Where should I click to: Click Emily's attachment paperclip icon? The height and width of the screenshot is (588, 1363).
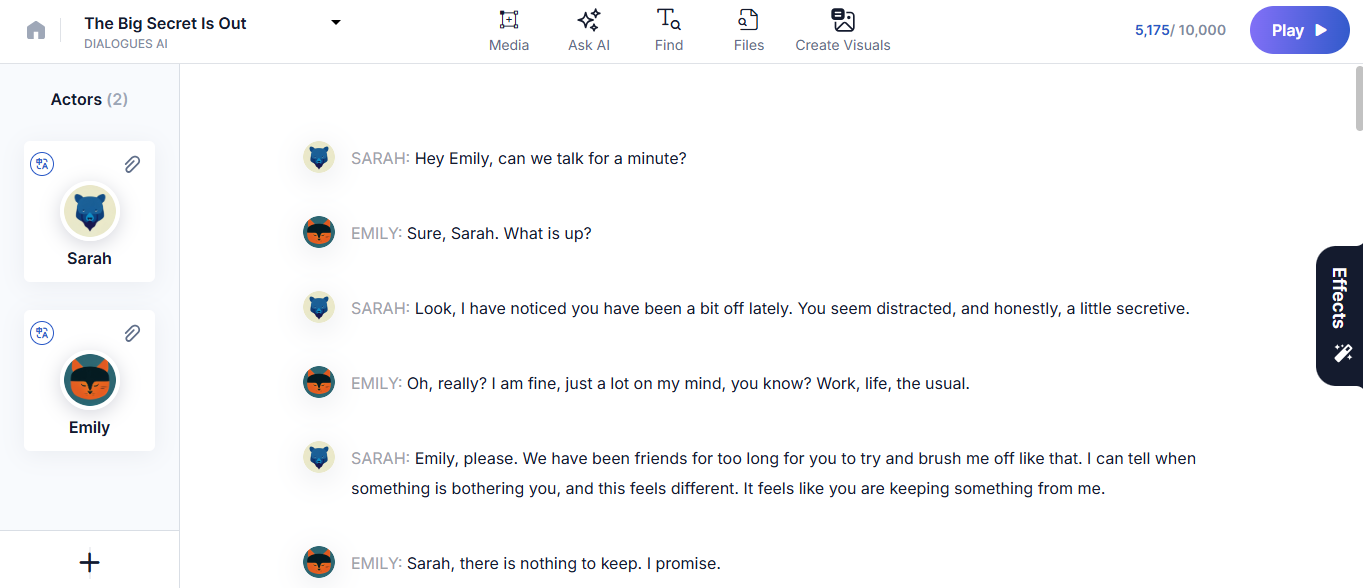(132, 333)
